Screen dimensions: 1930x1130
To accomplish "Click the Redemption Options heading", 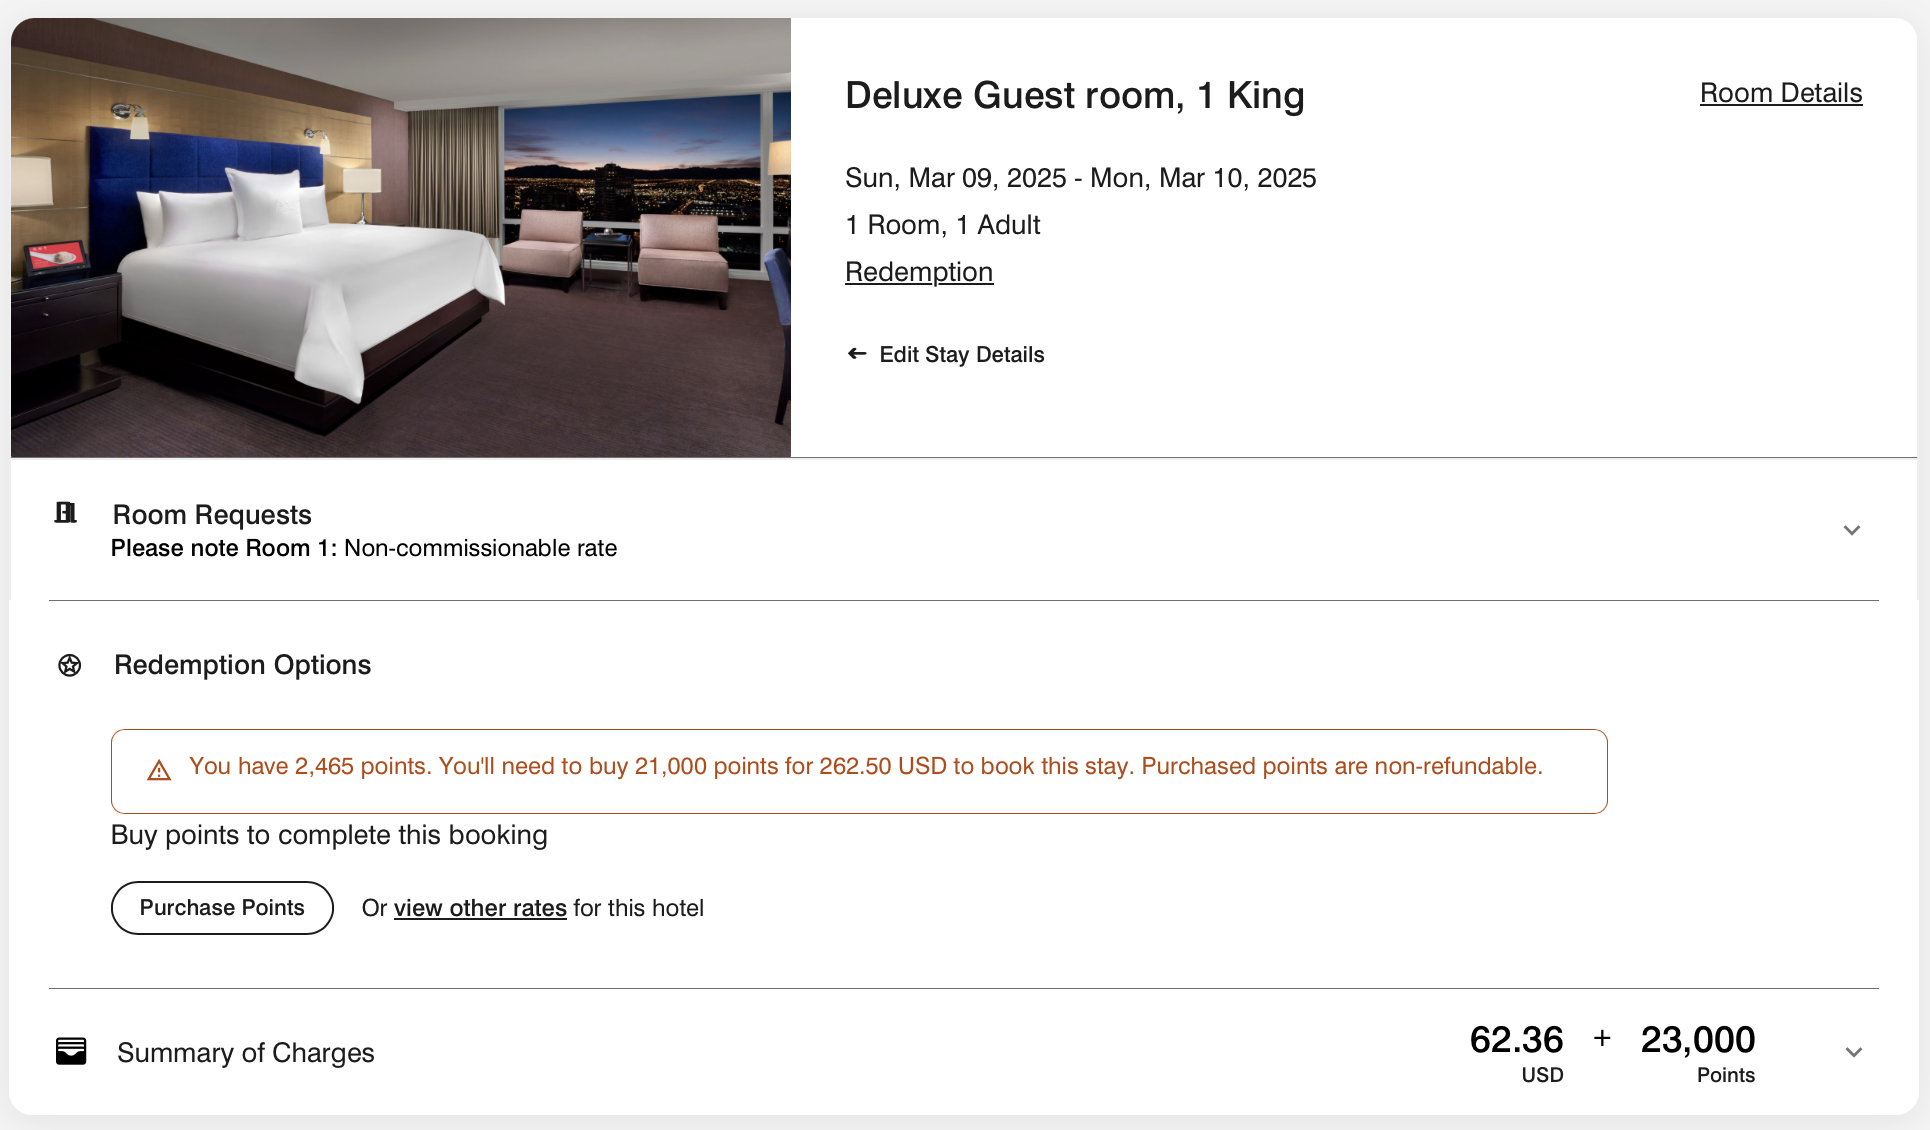I will 243,665.
